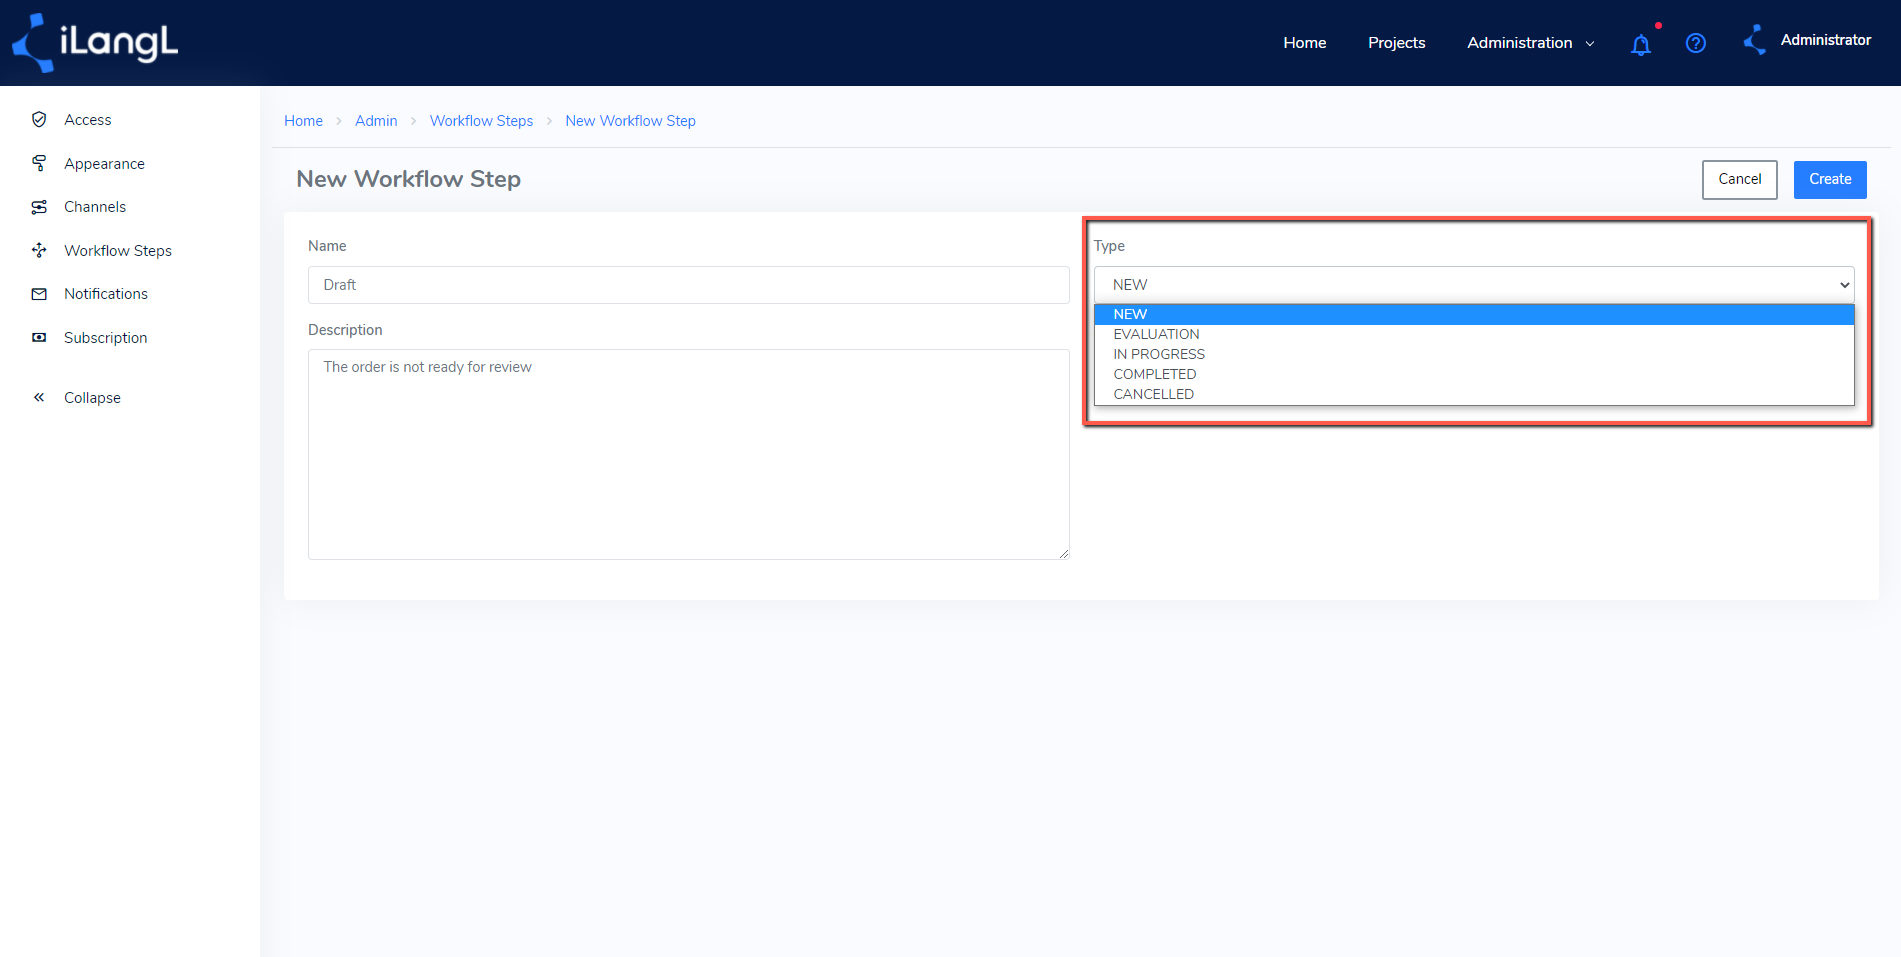
Task: Click the New Workflow Step page heading
Action: click(x=408, y=179)
